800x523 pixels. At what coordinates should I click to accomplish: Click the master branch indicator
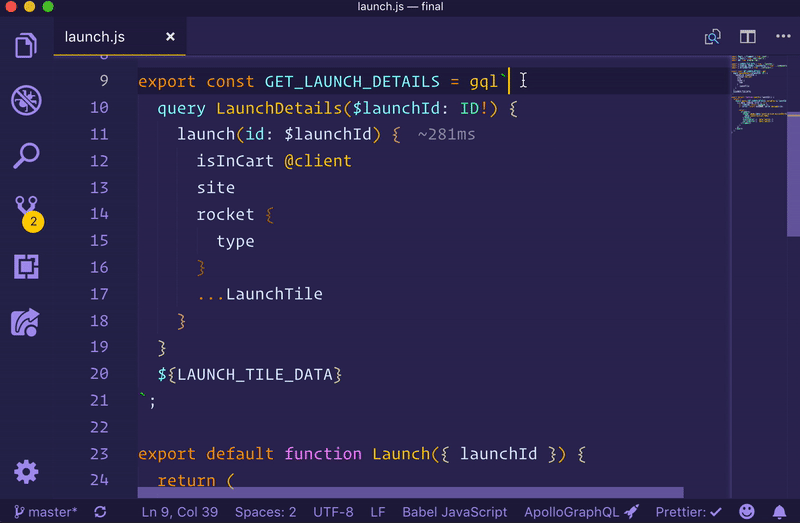click(44, 512)
